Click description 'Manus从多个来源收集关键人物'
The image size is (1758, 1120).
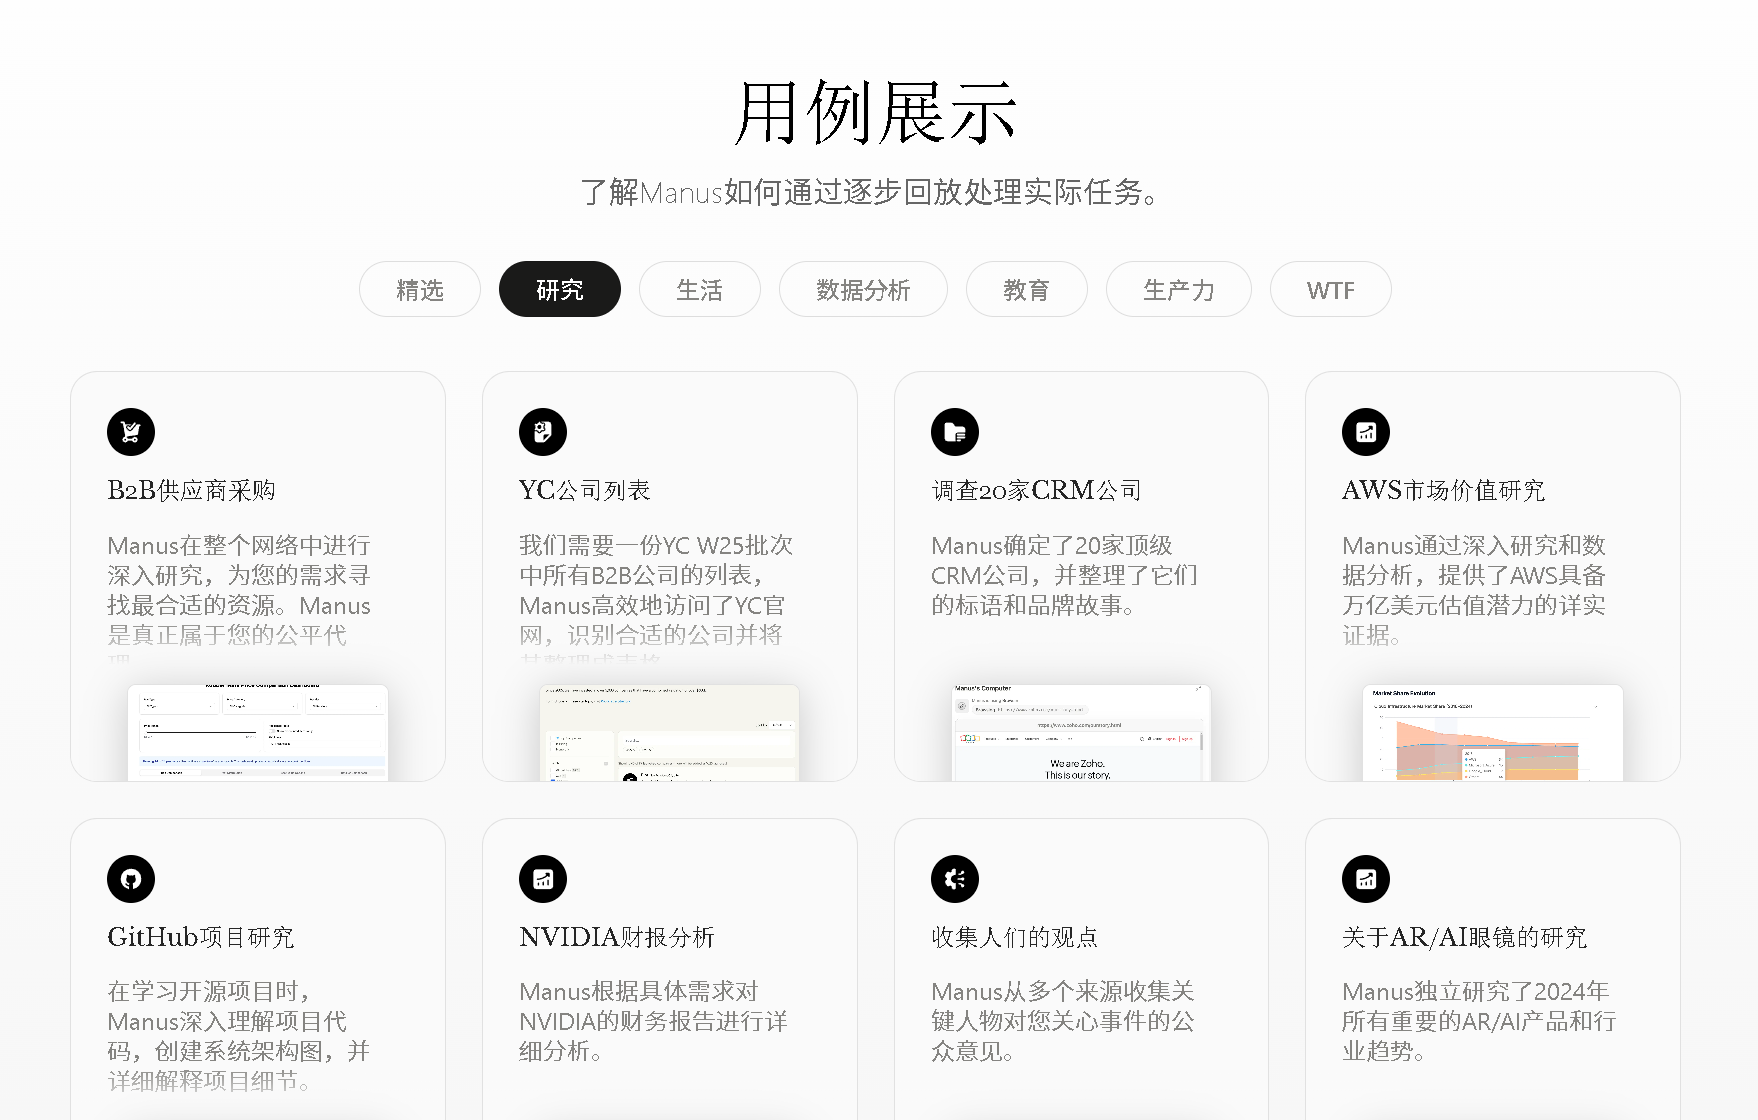pyautogui.click(x=1063, y=1021)
